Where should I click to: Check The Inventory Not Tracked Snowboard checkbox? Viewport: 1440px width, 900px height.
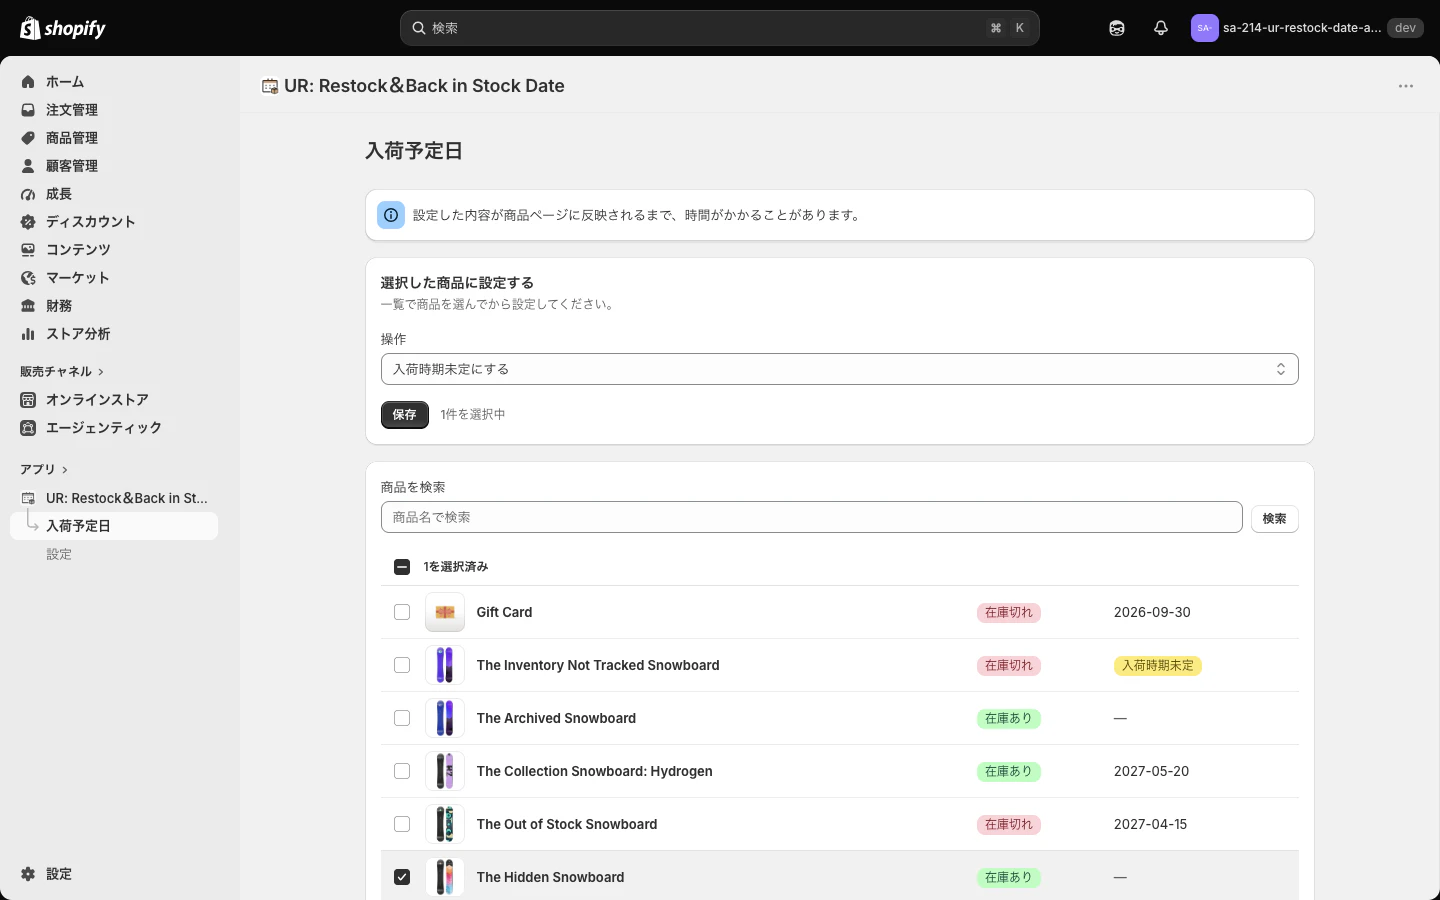click(x=402, y=665)
